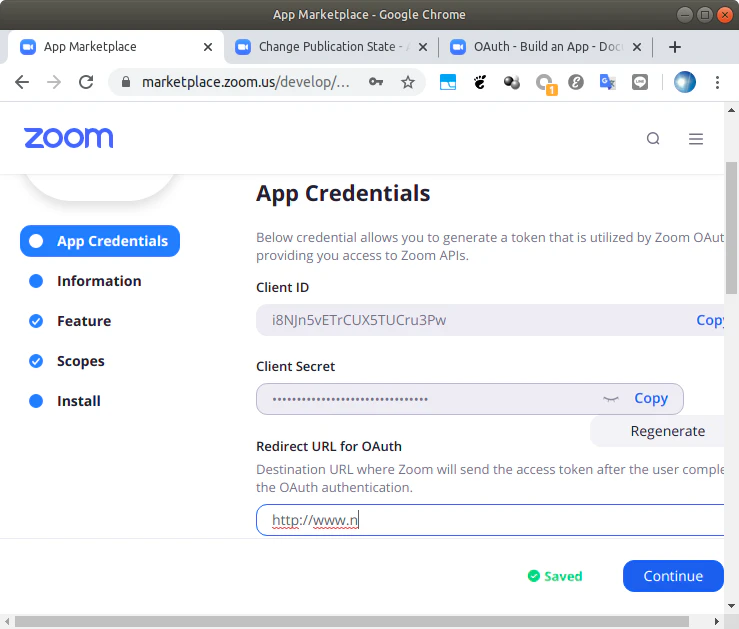Screen dimensions: 739x629
Task: Close the OAuth Build an App tab
Action: (x=637, y=47)
